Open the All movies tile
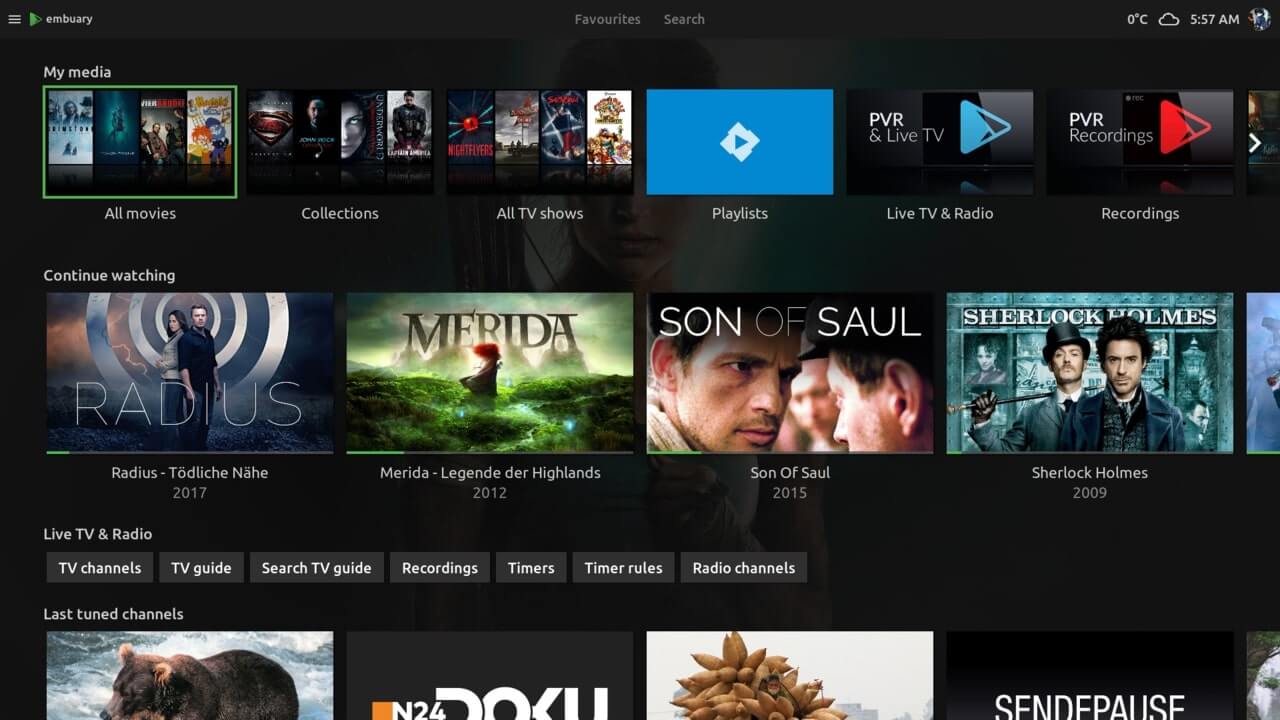The height and width of the screenshot is (720, 1280). [140, 142]
